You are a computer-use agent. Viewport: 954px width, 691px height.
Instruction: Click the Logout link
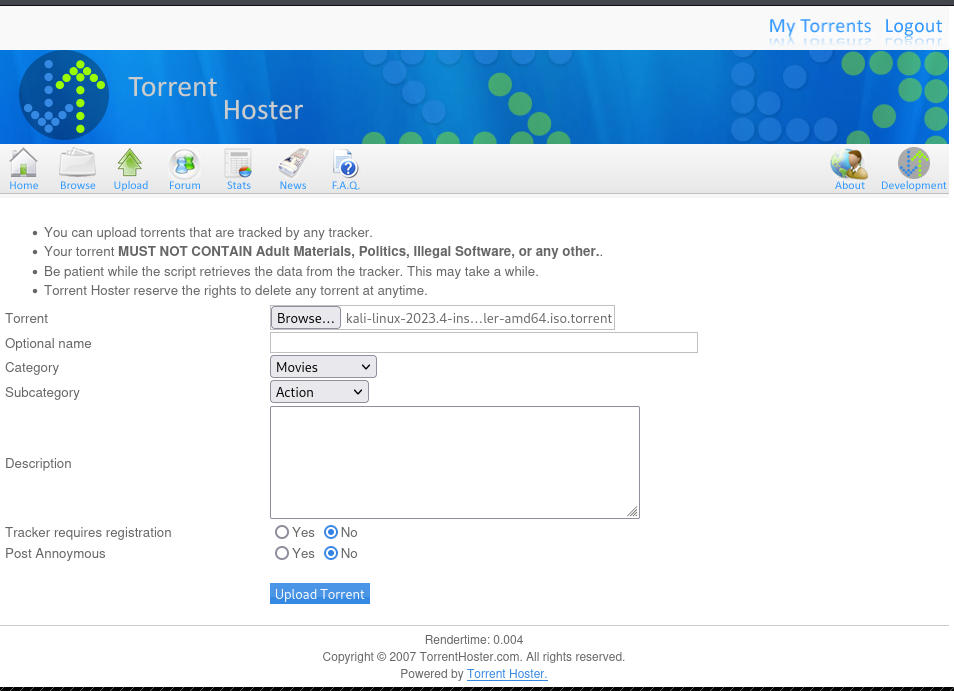(913, 26)
